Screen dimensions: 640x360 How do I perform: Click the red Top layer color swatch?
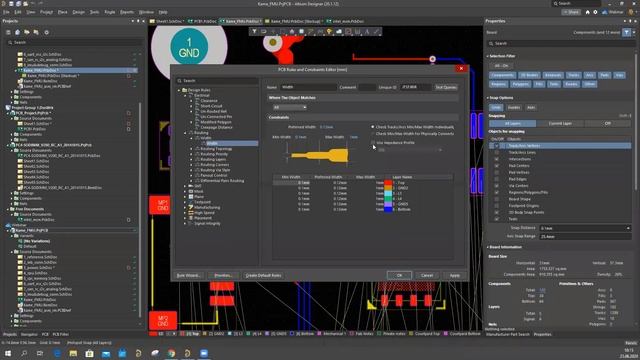[388, 183]
